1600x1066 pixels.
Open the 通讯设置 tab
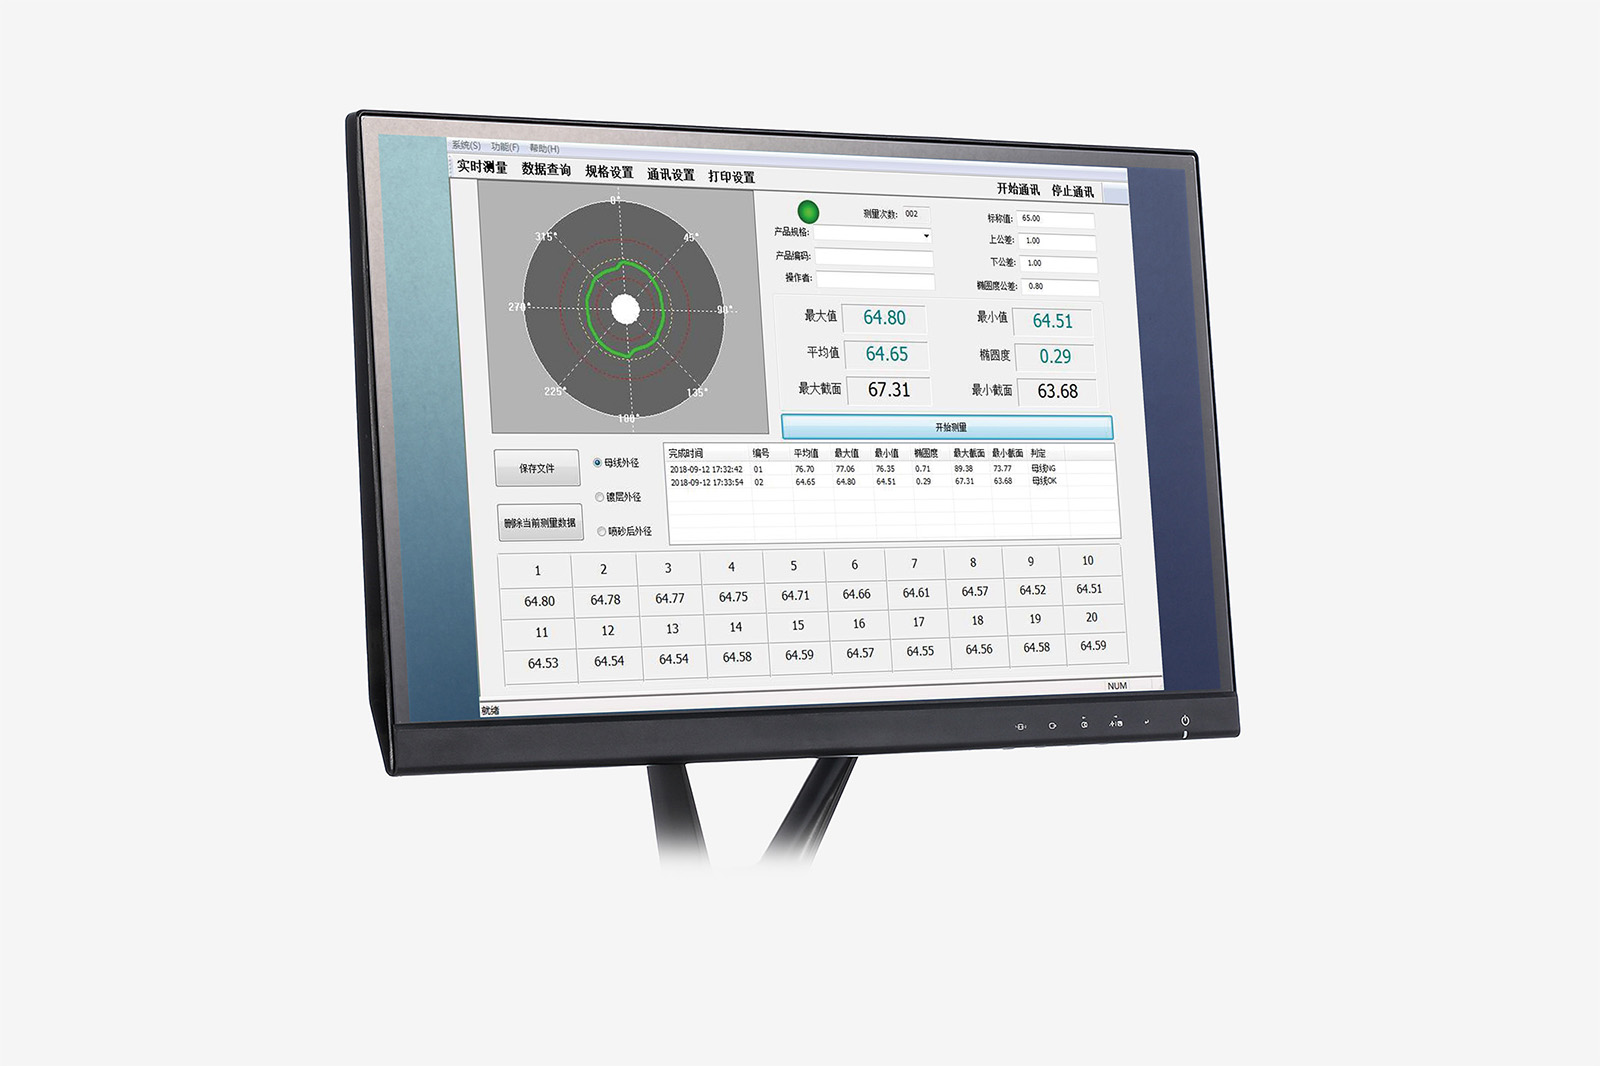pos(670,175)
